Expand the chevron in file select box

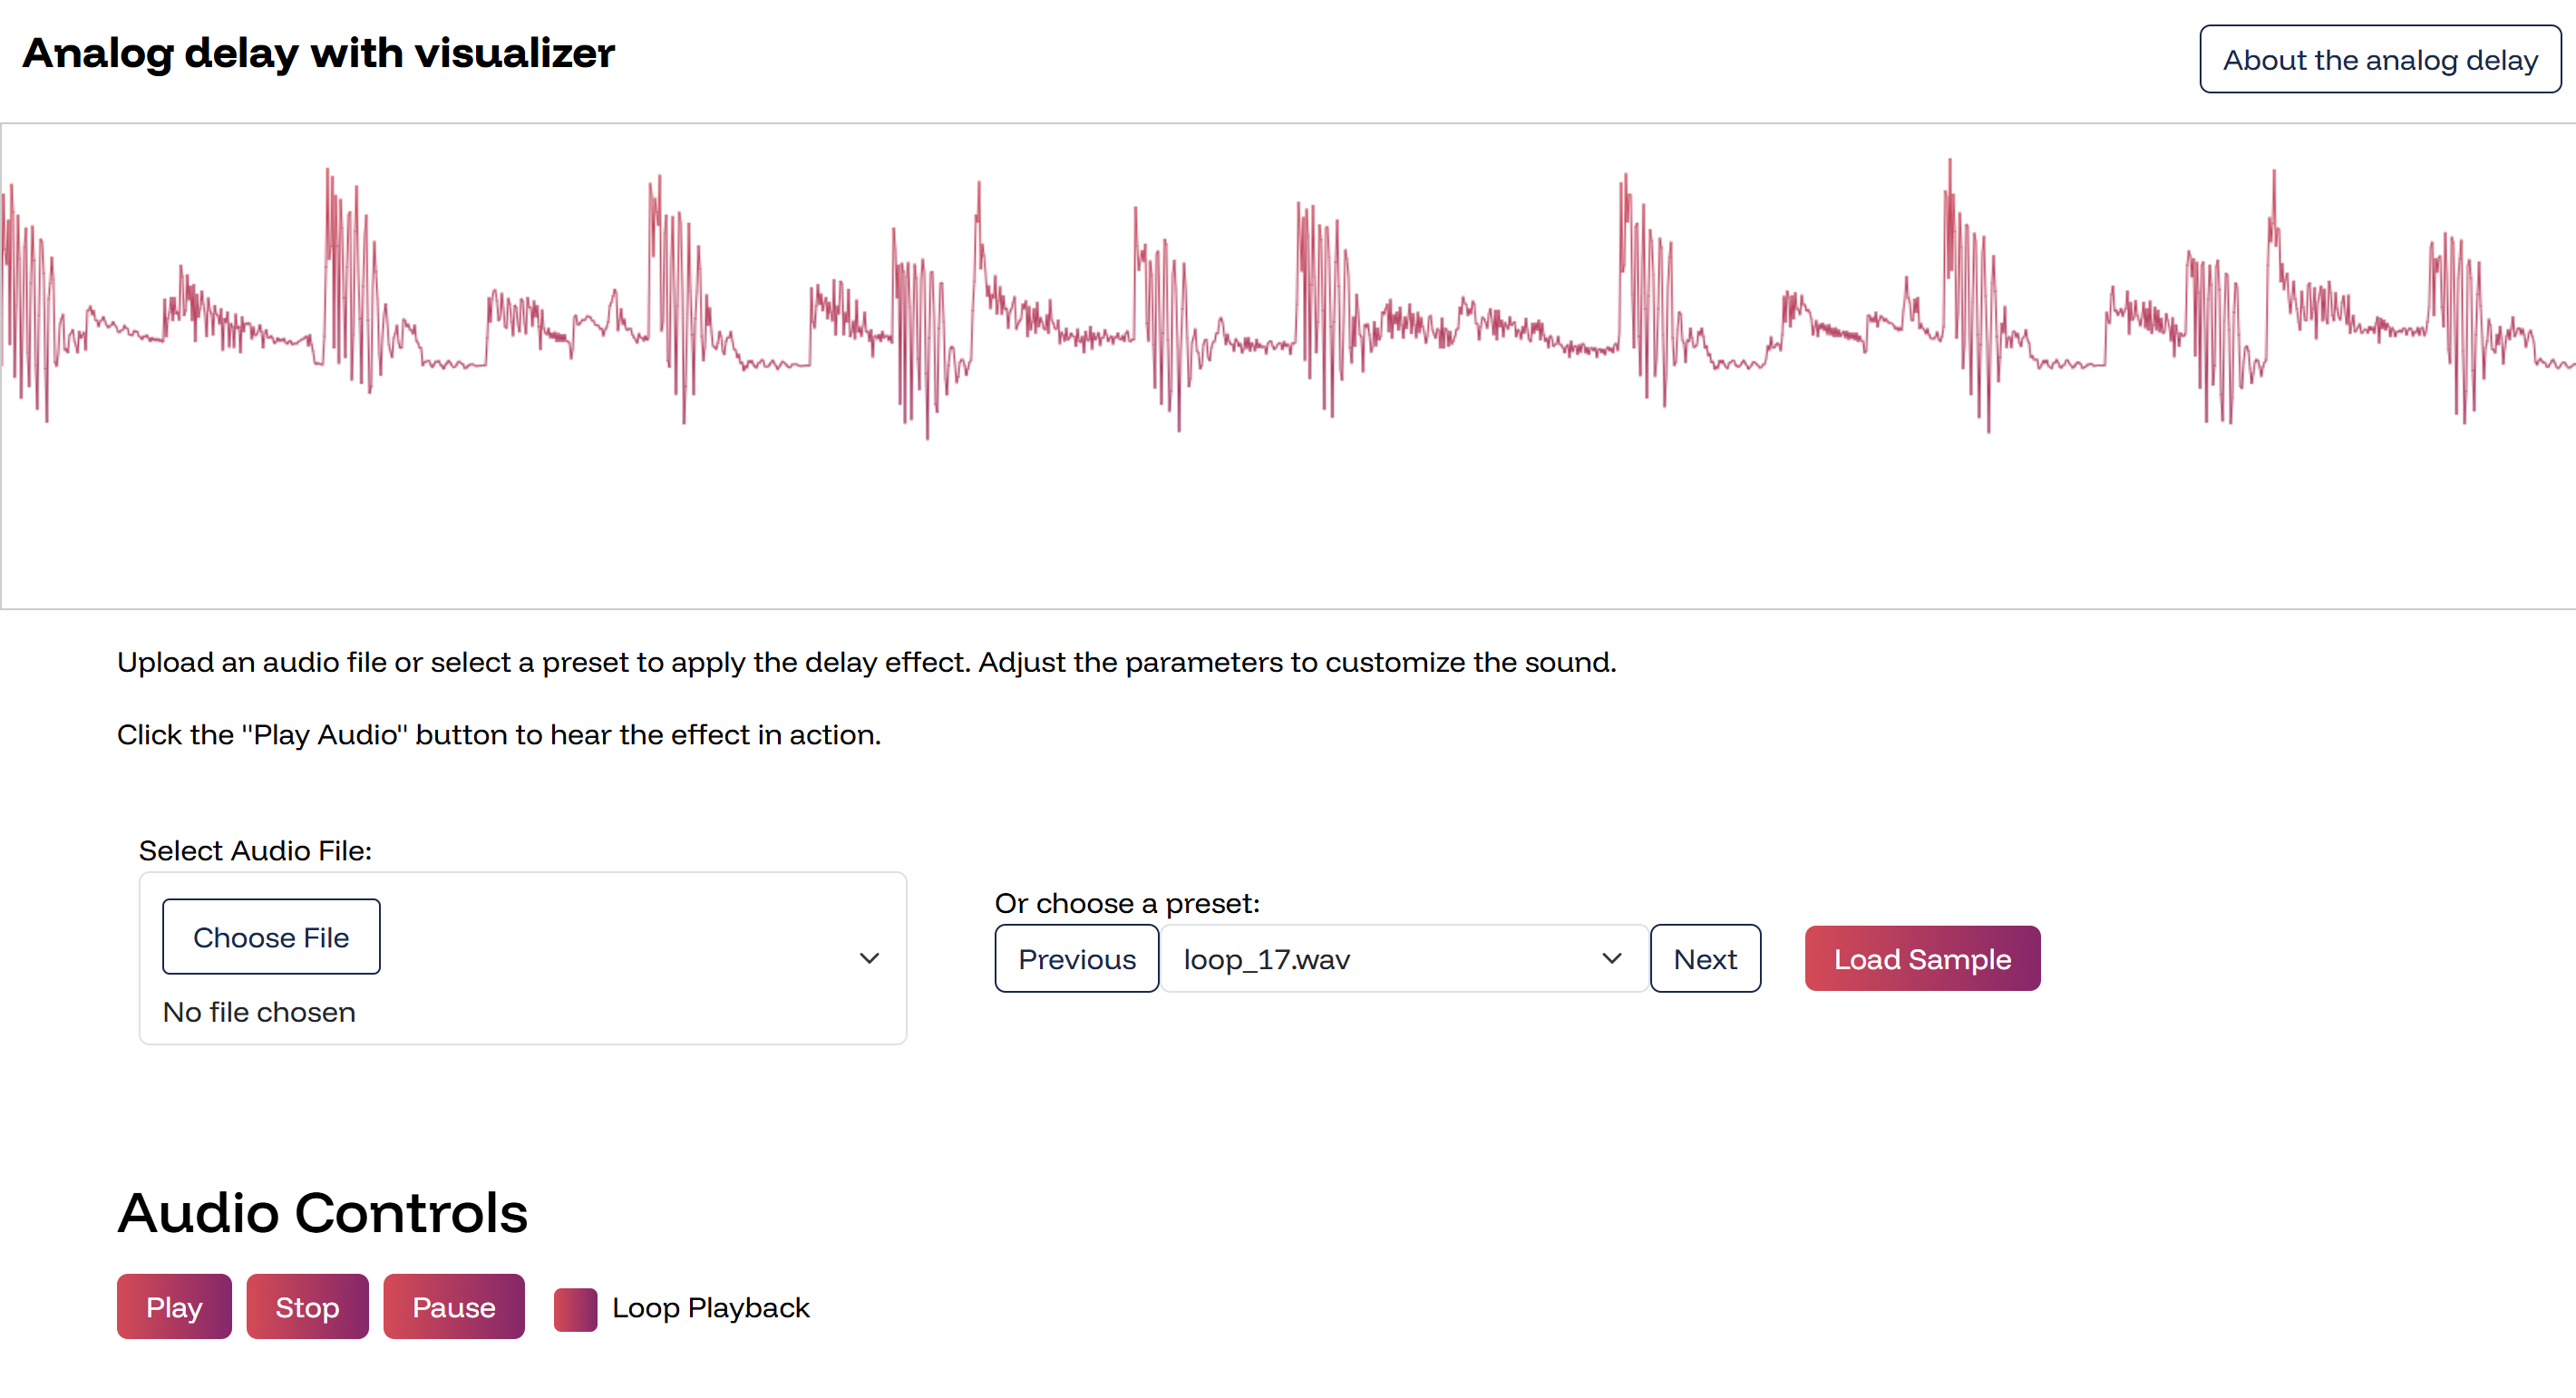[869, 958]
